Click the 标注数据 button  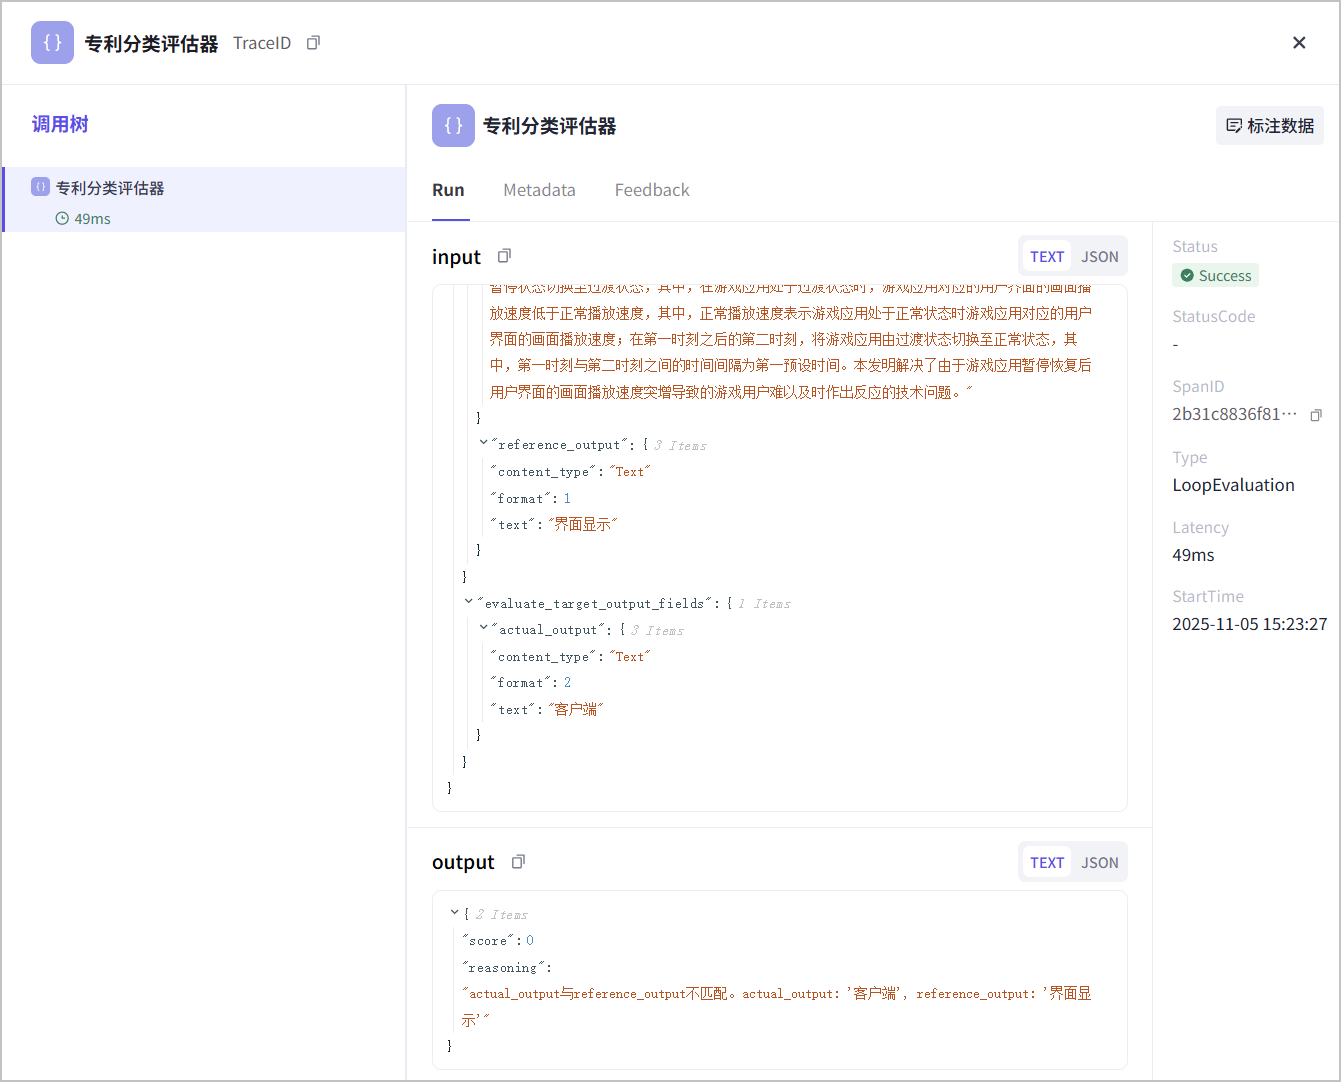[x=1270, y=126]
